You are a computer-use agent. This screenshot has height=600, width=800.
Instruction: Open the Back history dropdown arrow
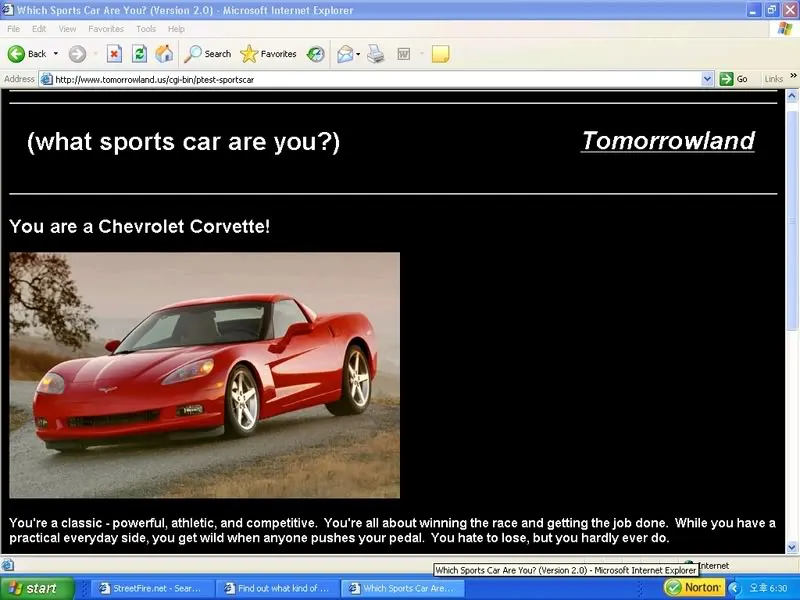pyautogui.click(x=56, y=54)
